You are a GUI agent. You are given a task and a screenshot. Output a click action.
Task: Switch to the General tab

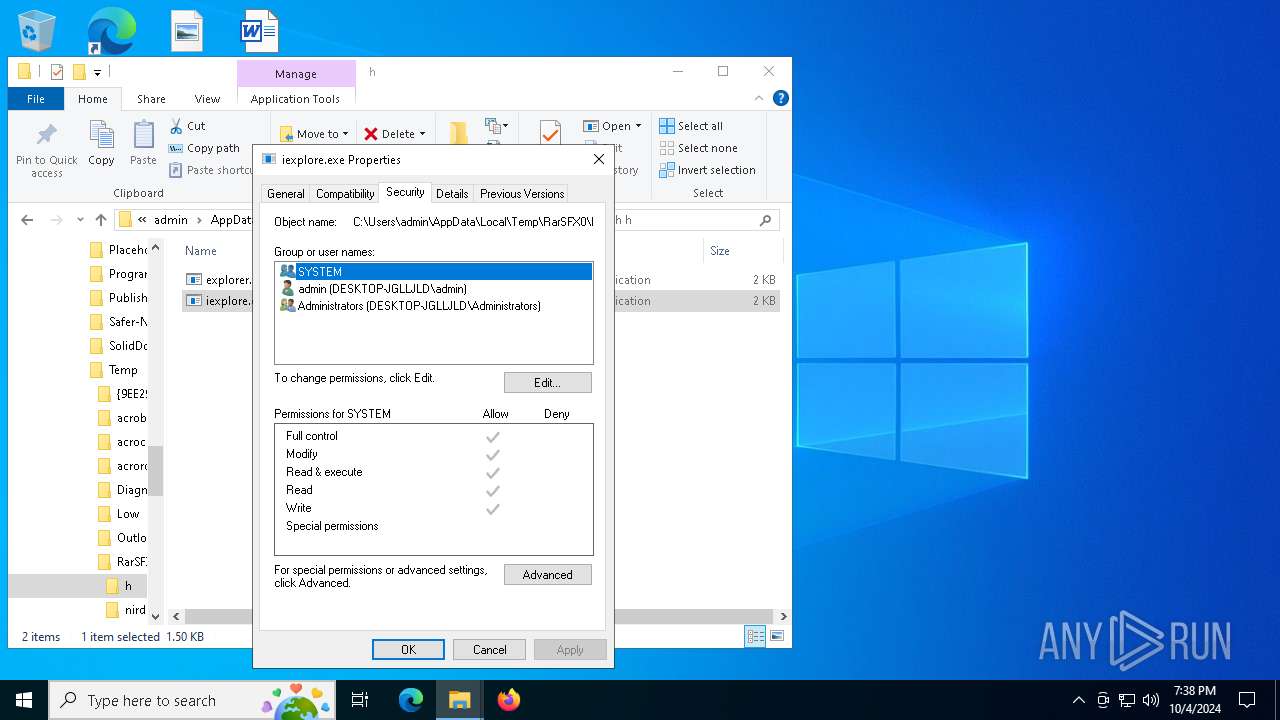pos(285,194)
